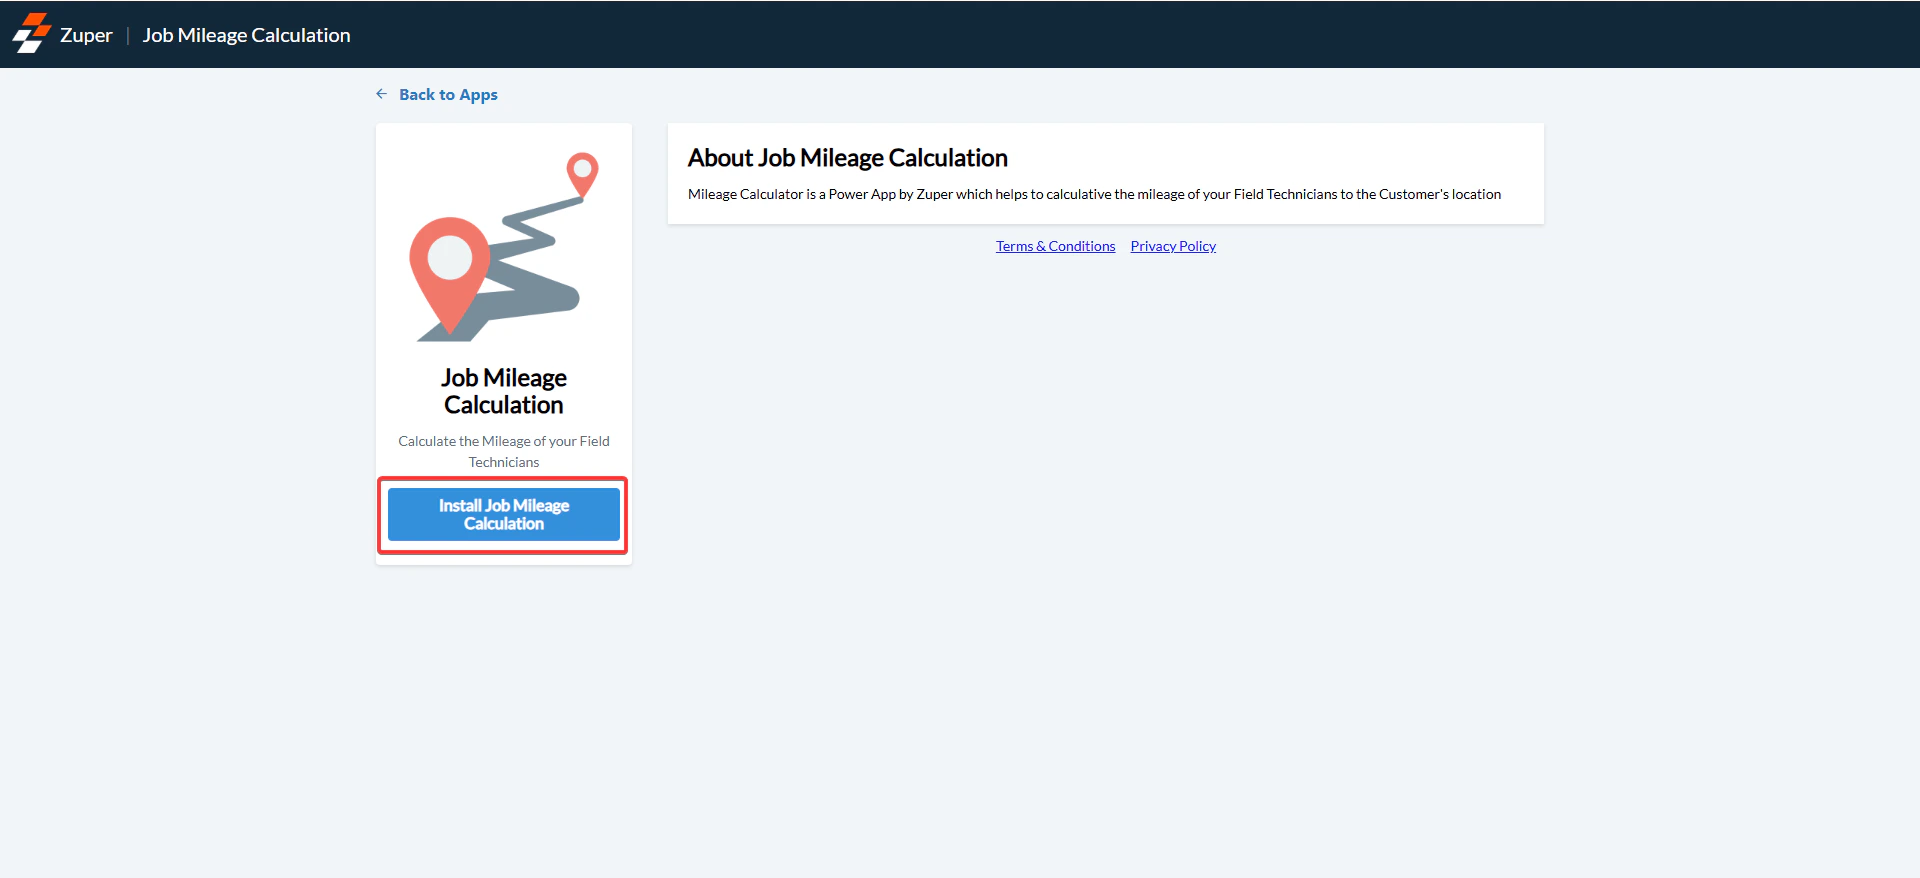Click the Job Mileage Calculation header title
The width and height of the screenshot is (1920, 878).
[246, 35]
